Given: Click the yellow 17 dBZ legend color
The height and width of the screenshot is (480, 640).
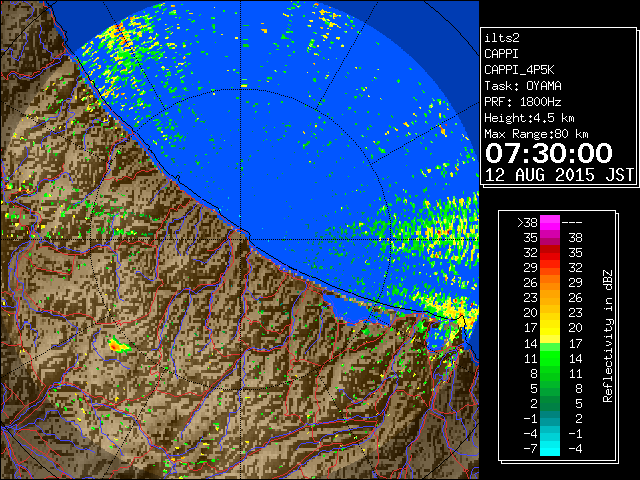Looking at the screenshot, I should click(x=550, y=328).
